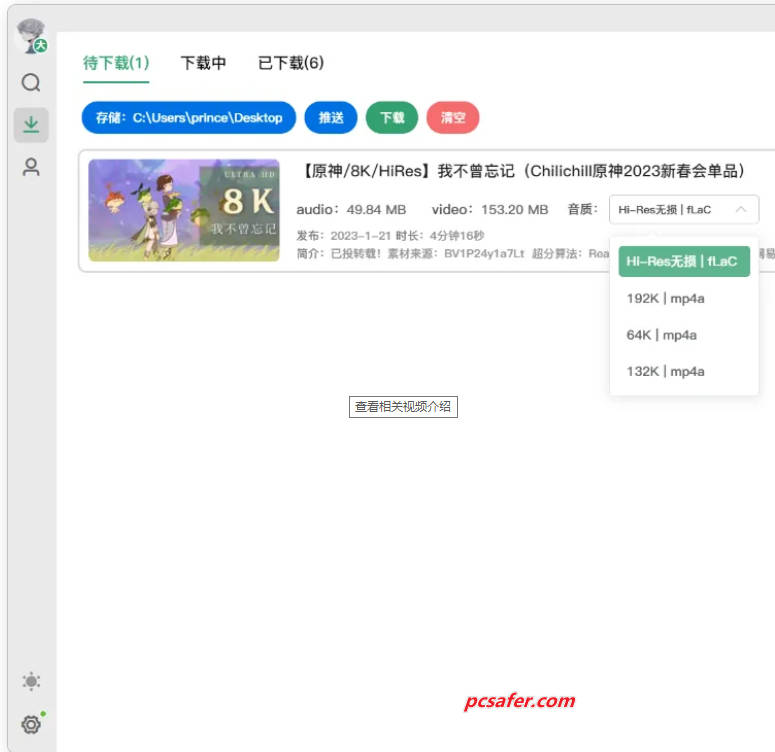775x752 pixels.
Task: Click the user avatar in the sidebar
Action: (x=31, y=36)
